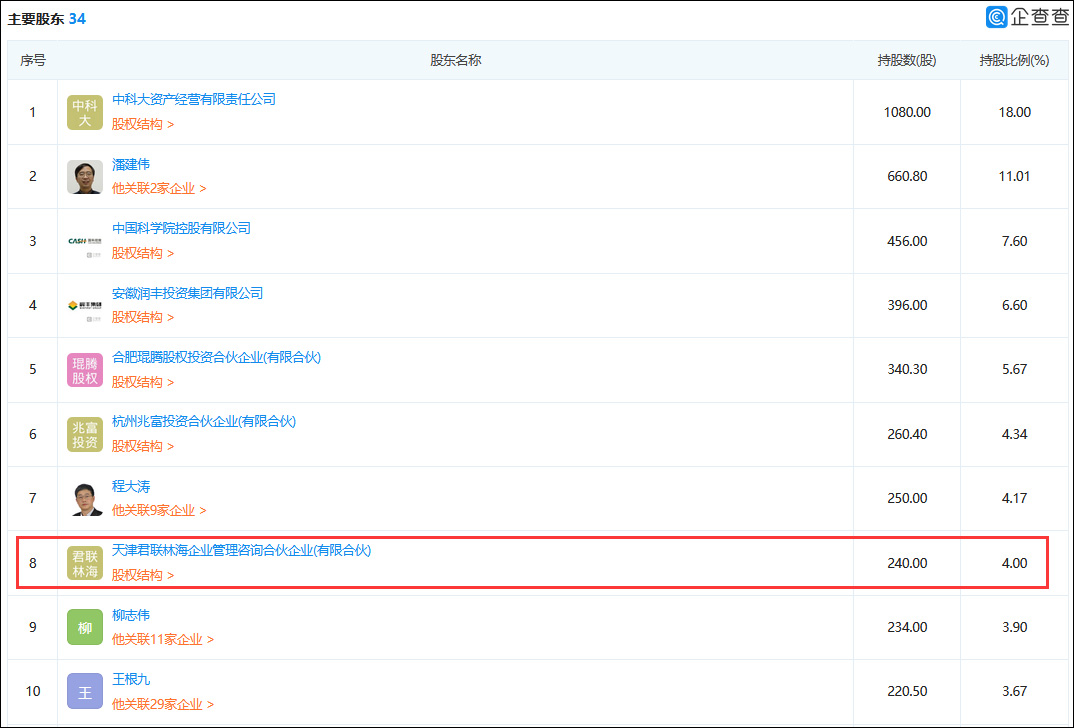Viewport: 1074px width, 728px height.
Task: Open shareholder 柳志伟's profile link
Action: [x=131, y=615]
